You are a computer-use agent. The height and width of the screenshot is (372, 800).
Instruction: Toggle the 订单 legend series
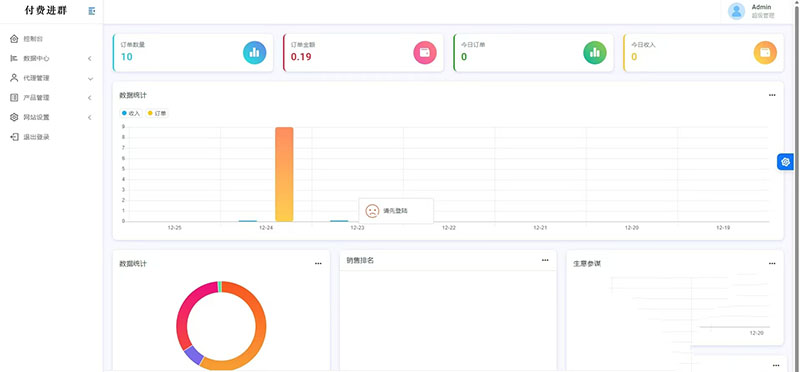tap(157, 113)
